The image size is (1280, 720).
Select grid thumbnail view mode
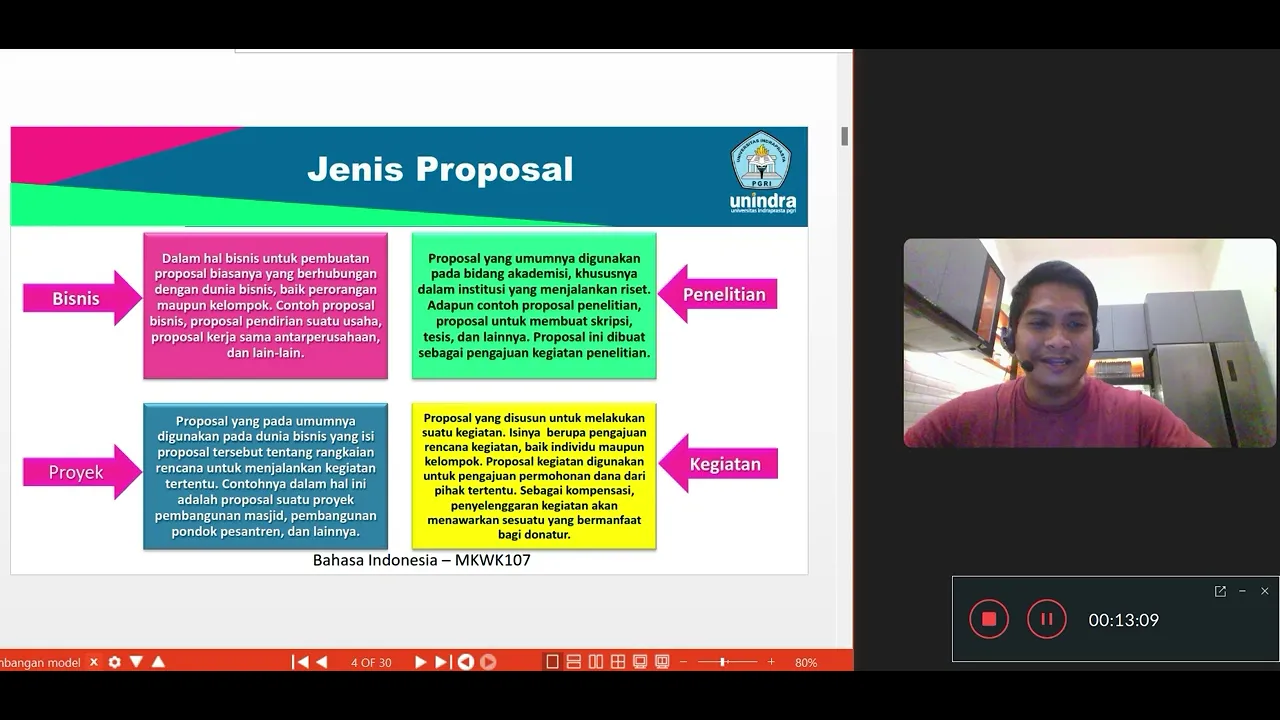pyautogui.click(x=618, y=662)
